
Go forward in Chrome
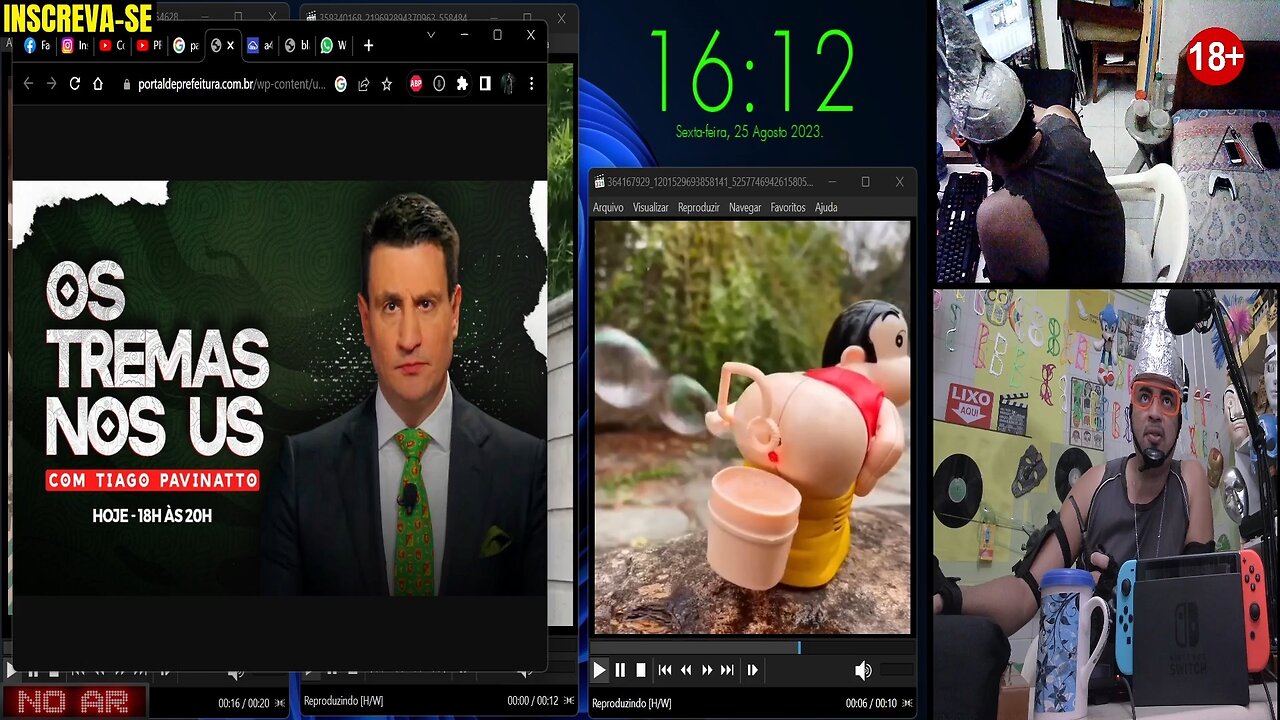point(51,84)
